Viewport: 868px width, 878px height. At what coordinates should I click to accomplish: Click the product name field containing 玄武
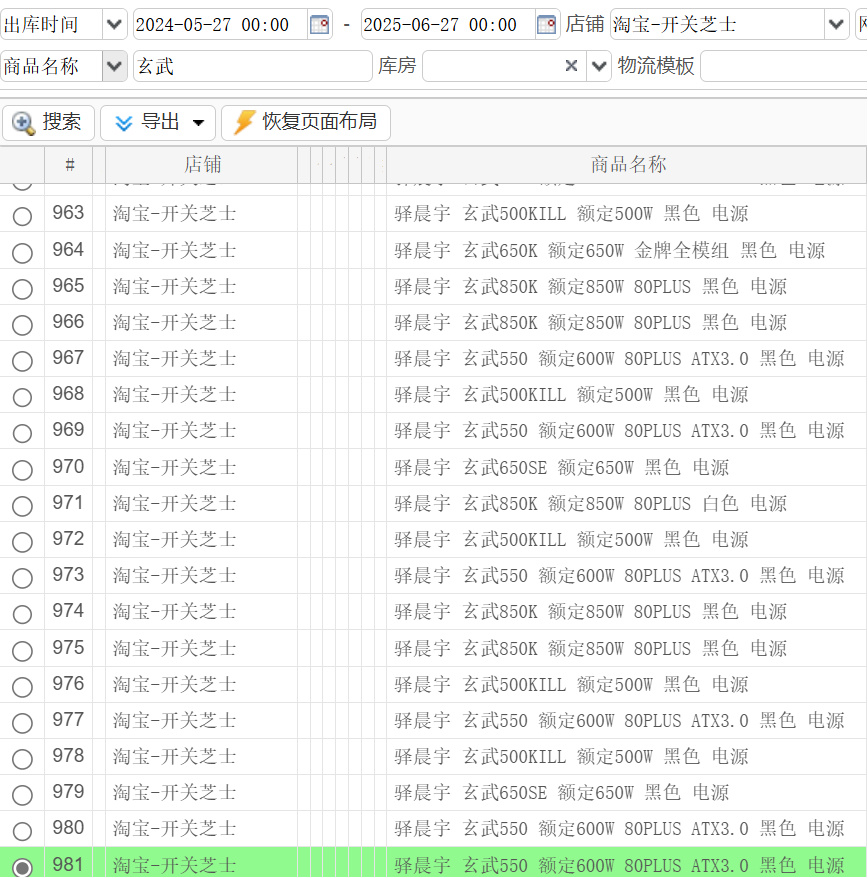click(253, 66)
